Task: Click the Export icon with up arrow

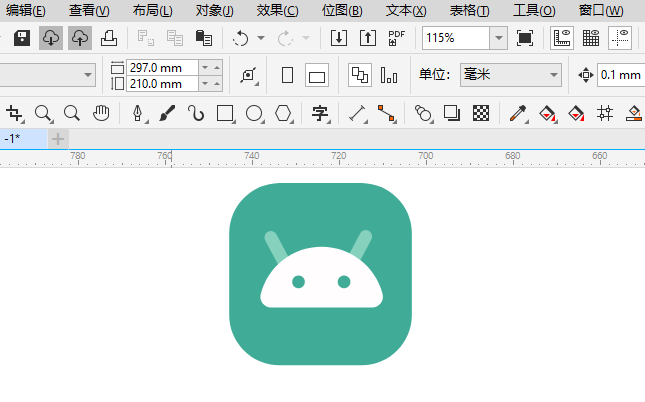Action: point(368,38)
